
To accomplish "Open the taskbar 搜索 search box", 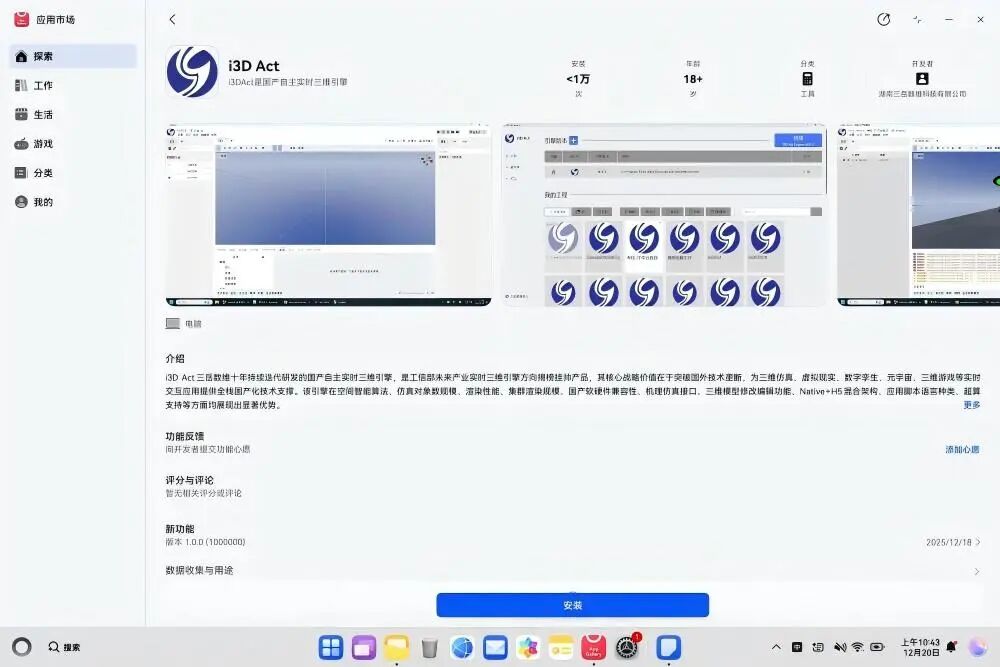I will 65,647.
